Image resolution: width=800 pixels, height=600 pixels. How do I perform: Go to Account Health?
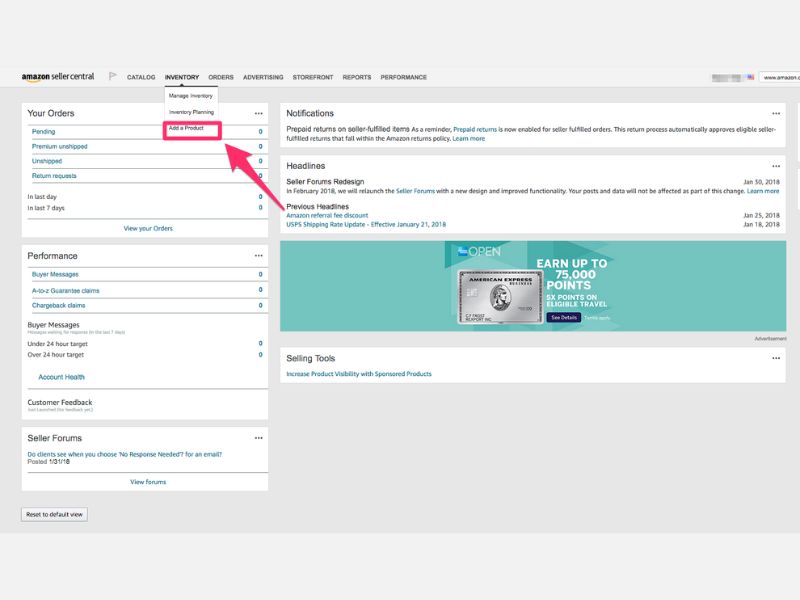[x=62, y=377]
